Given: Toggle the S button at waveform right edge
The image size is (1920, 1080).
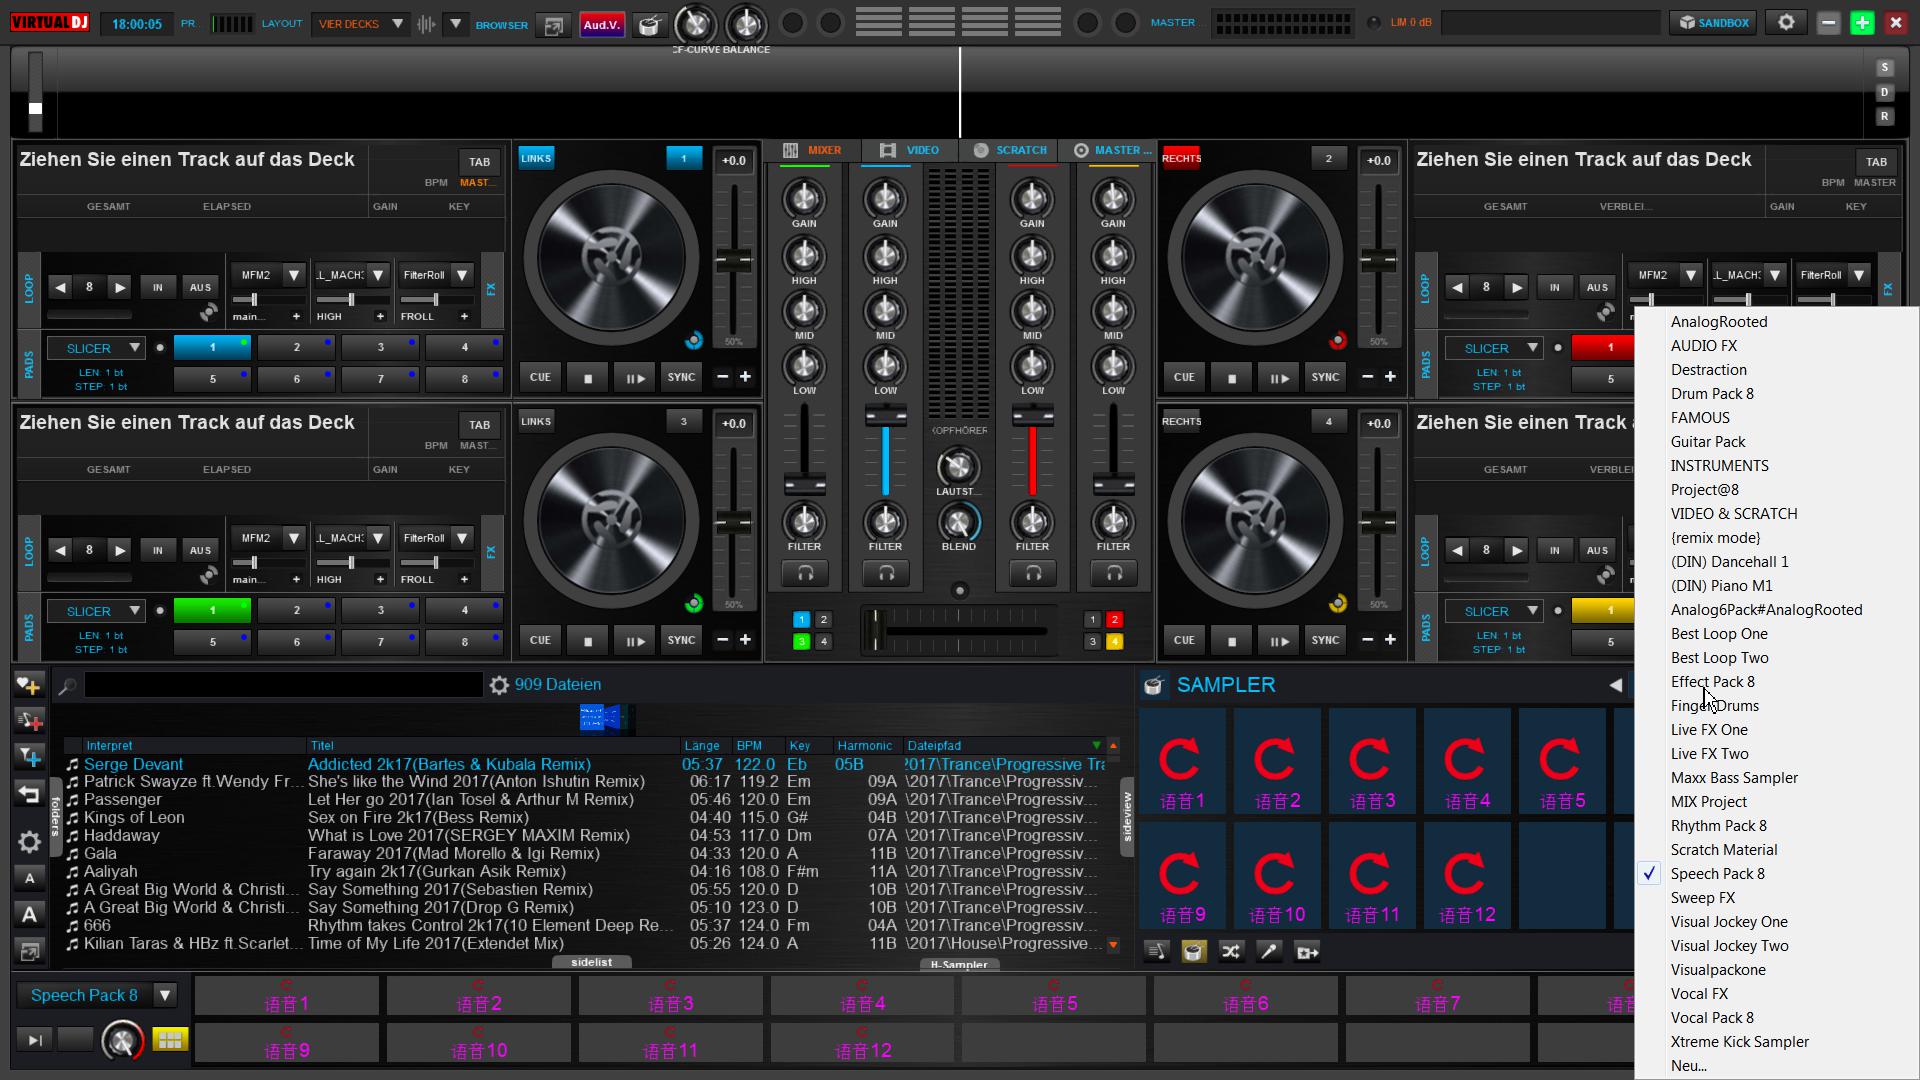Looking at the screenshot, I should pyautogui.click(x=1884, y=68).
